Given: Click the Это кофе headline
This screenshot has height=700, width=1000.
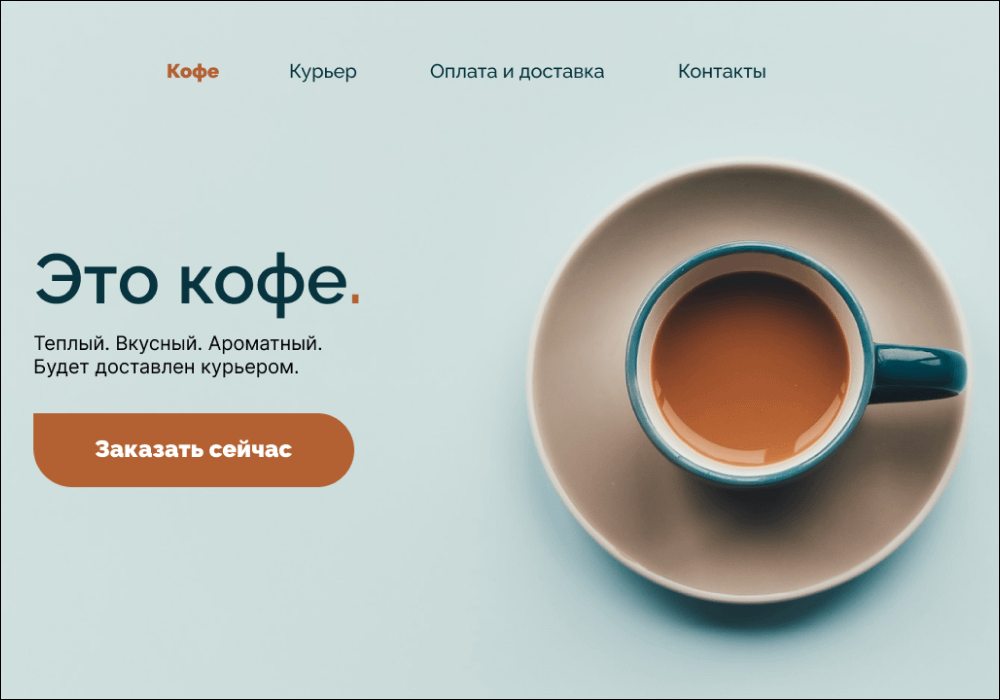Looking at the screenshot, I should pyautogui.click(x=197, y=283).
